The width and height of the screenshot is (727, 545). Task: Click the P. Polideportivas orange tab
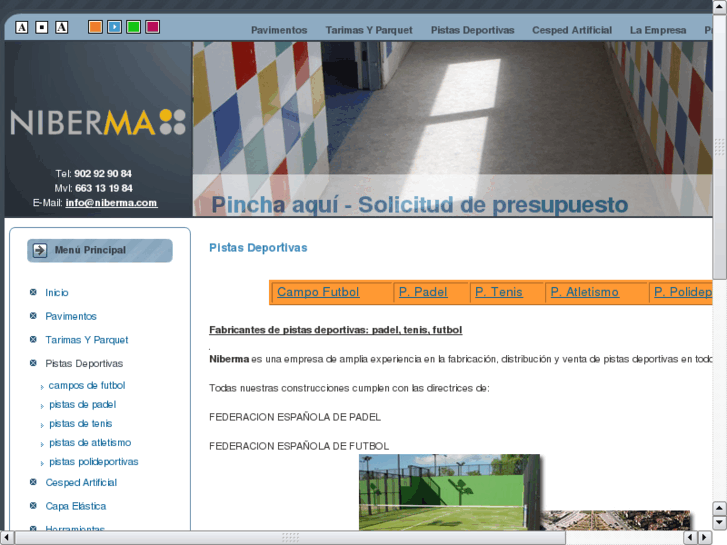click(x=683, y=292)
